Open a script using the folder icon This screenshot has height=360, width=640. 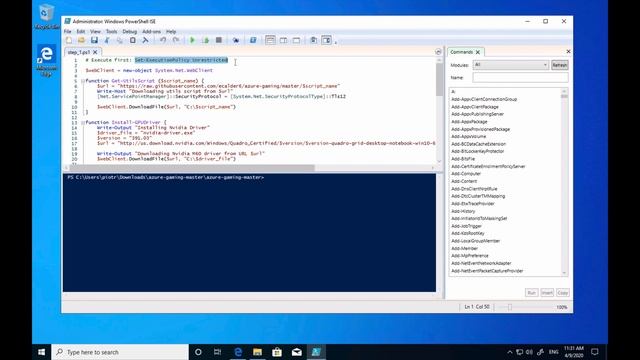coord(81,40)
